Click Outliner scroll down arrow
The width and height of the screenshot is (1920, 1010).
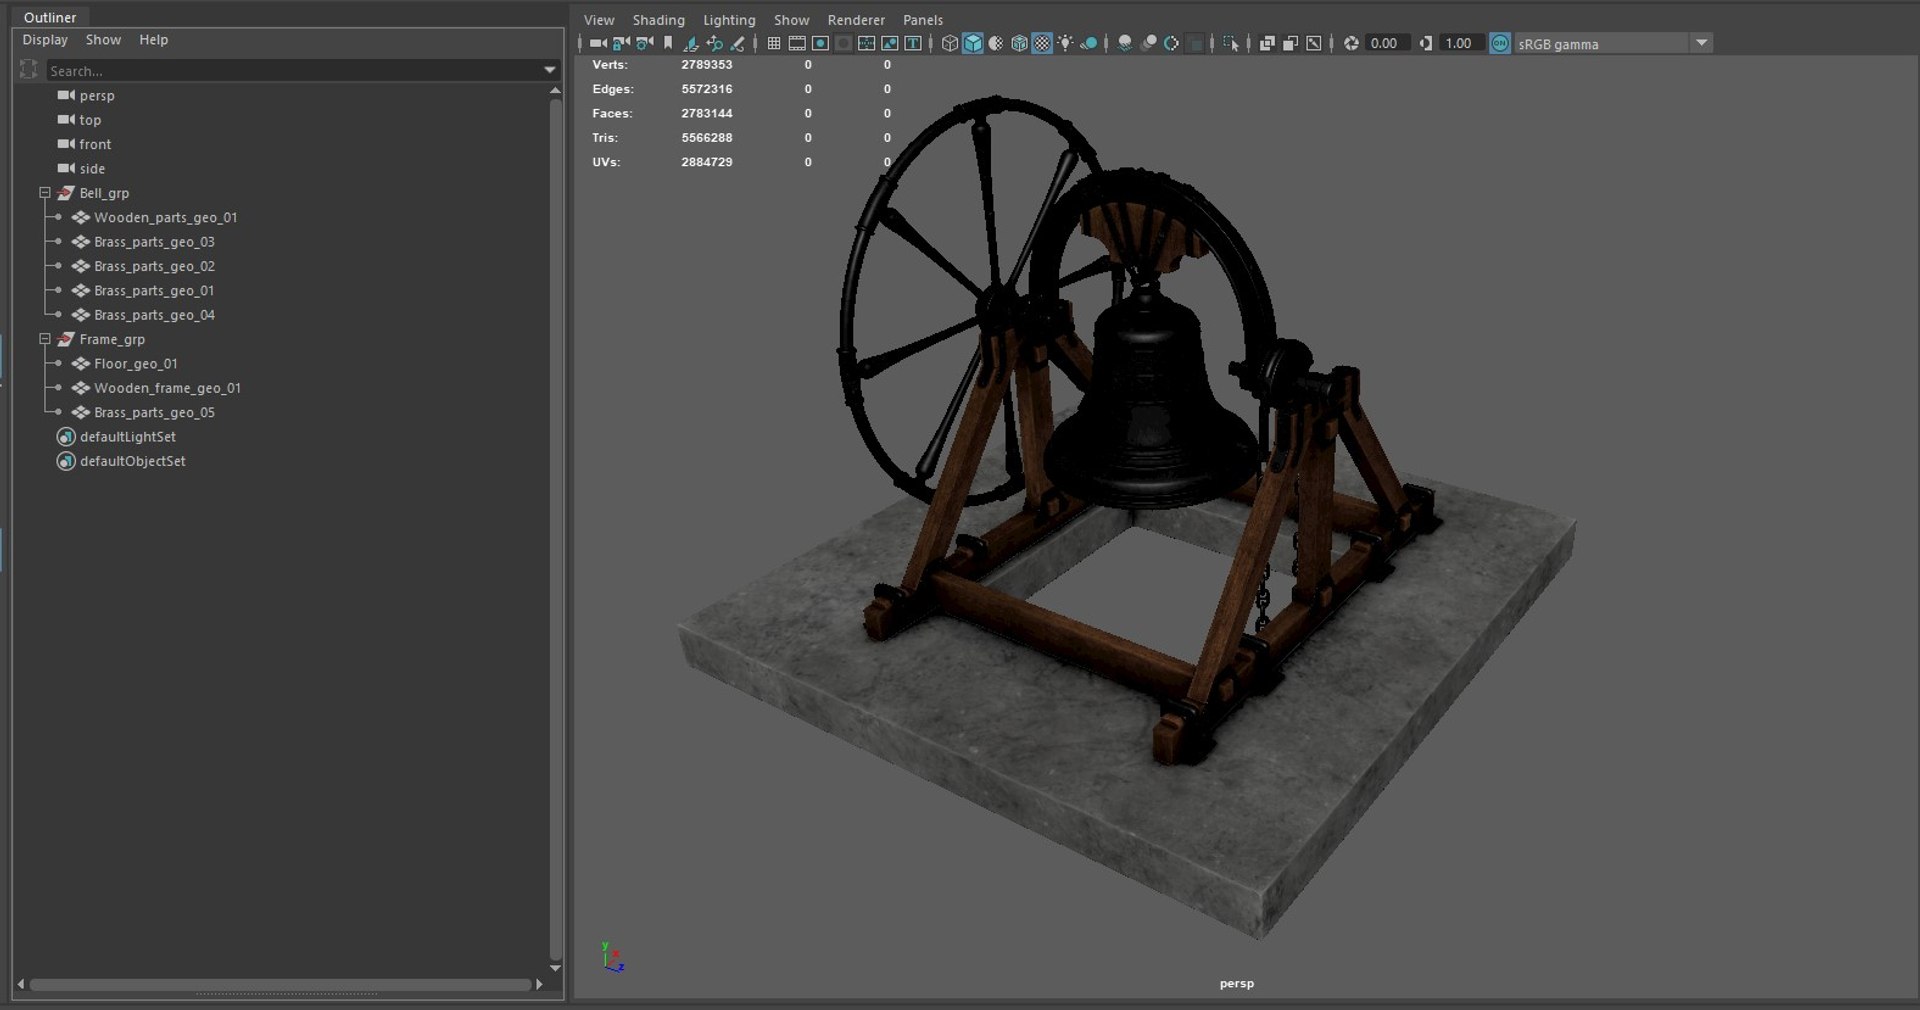coord(555,968)
